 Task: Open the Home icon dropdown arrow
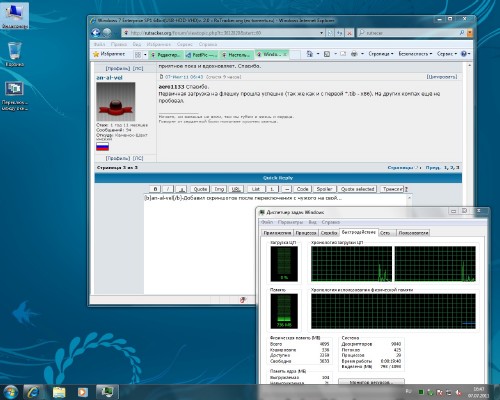click(x=318, y=54)
